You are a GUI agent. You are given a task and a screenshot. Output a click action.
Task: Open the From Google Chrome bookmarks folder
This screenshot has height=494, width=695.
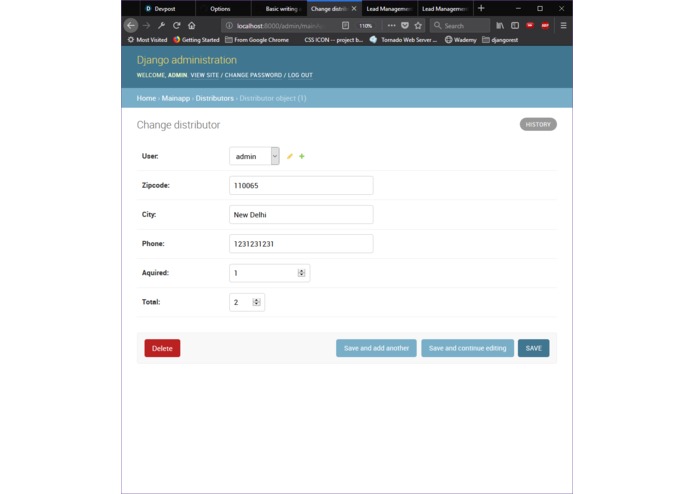[257, 40]
